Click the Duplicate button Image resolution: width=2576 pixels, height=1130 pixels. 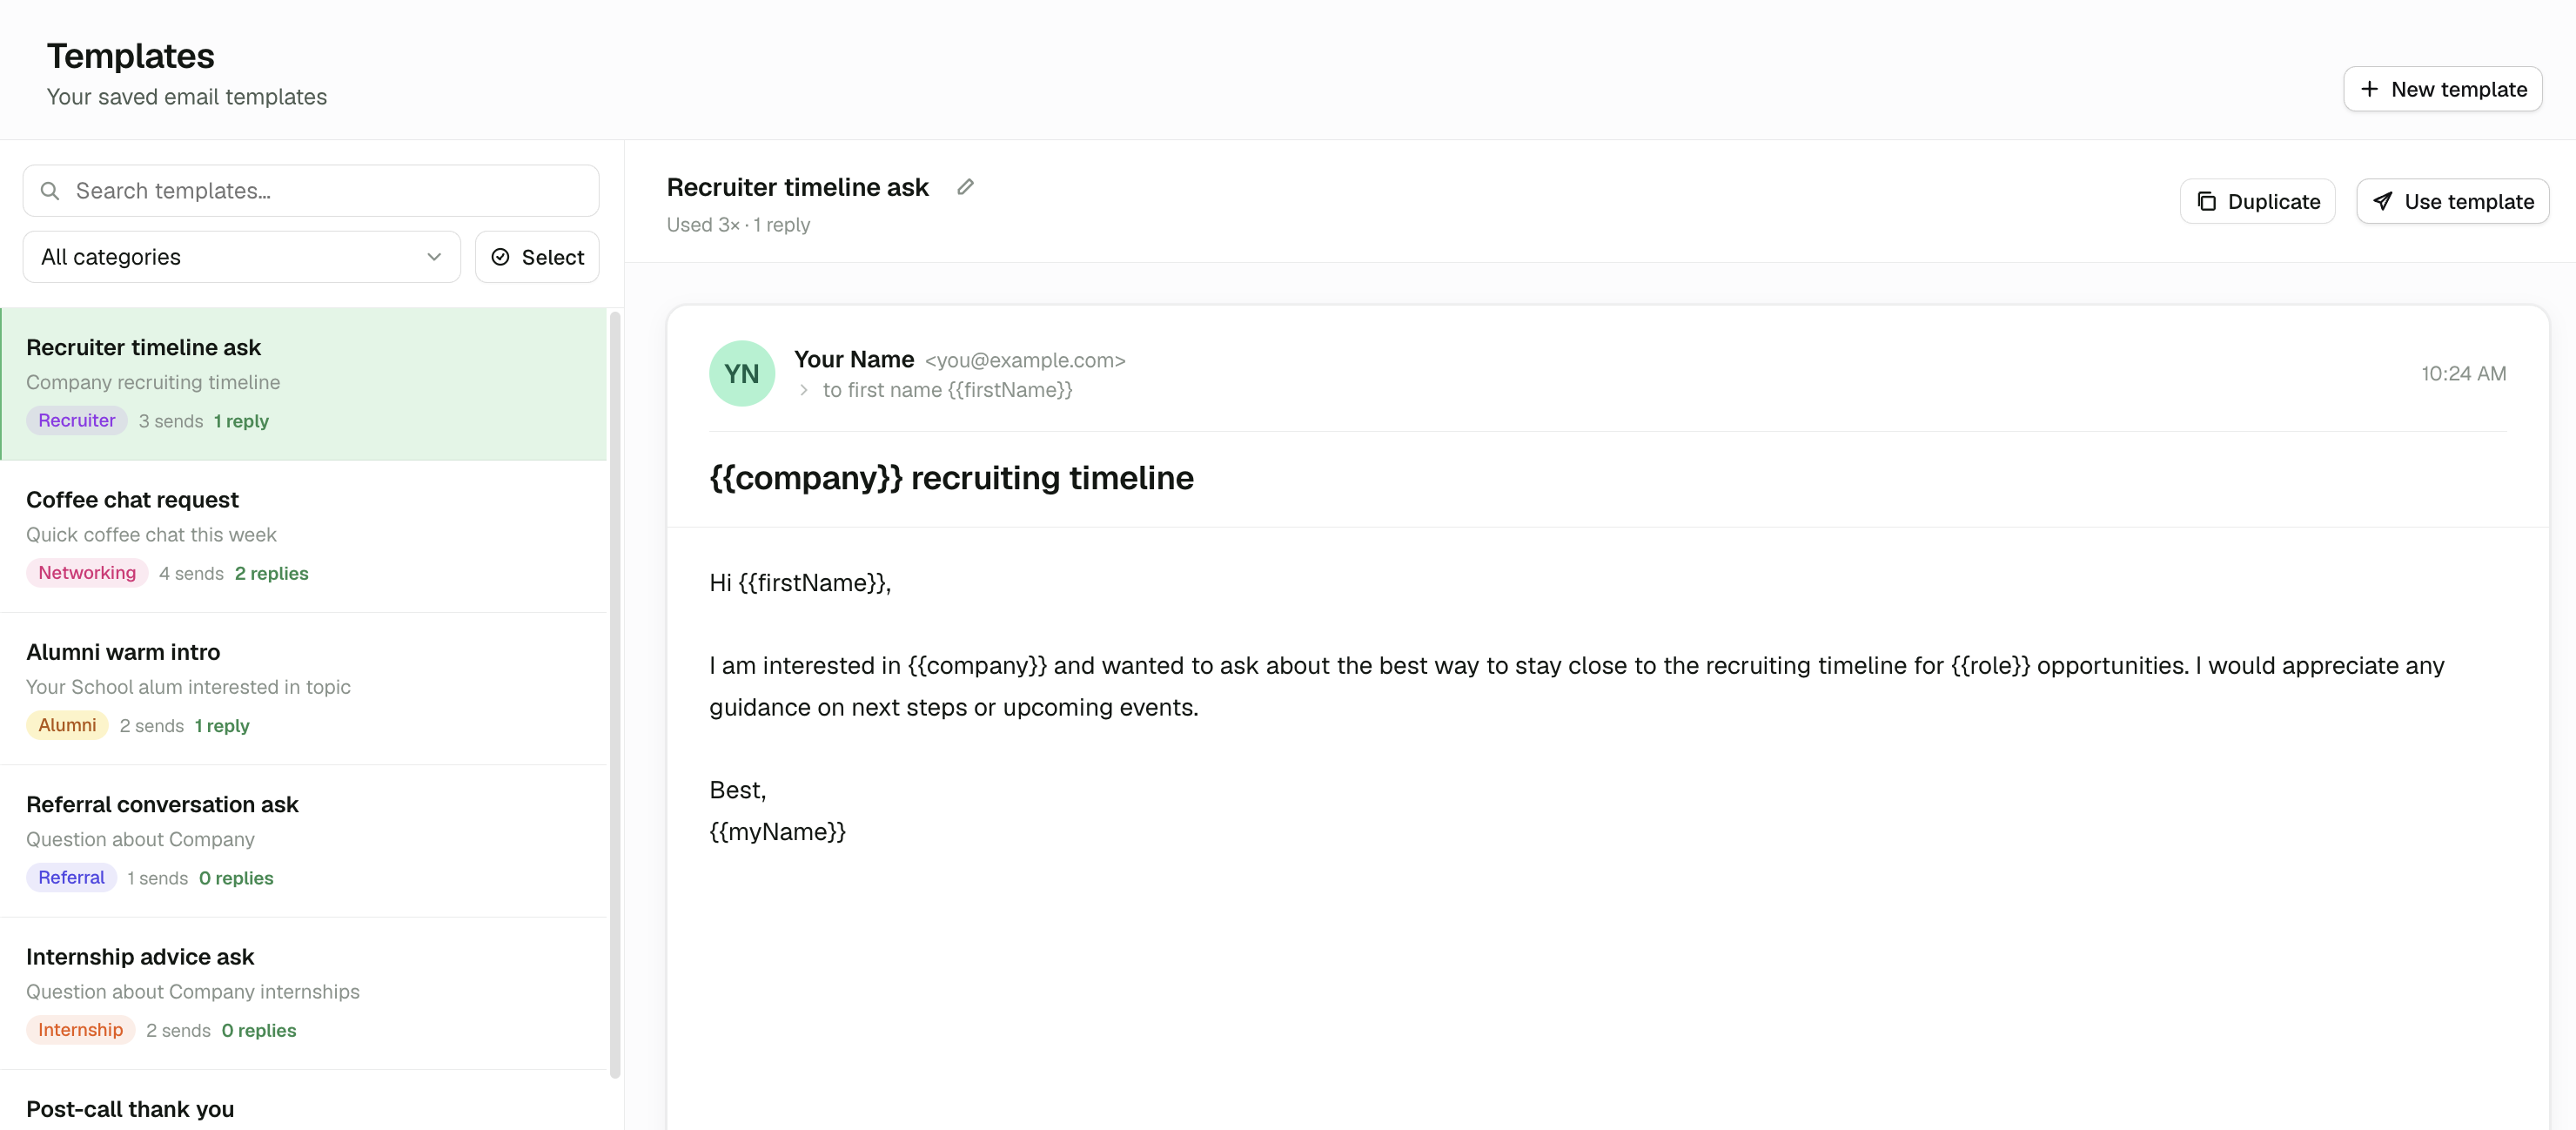2257,201
